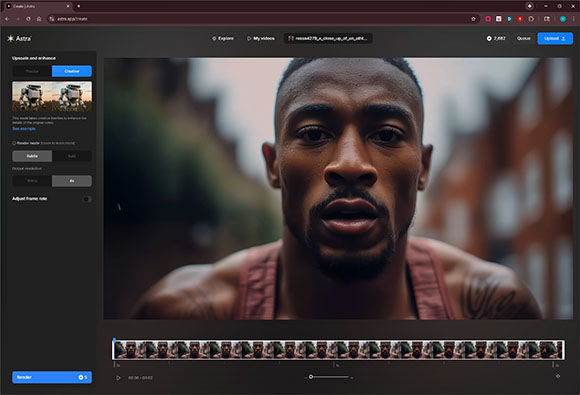Open the Astra logo home link
Image resolution: width=580 pixels, height=395 pixels.
pyautogui.click(x=20, y=38)
